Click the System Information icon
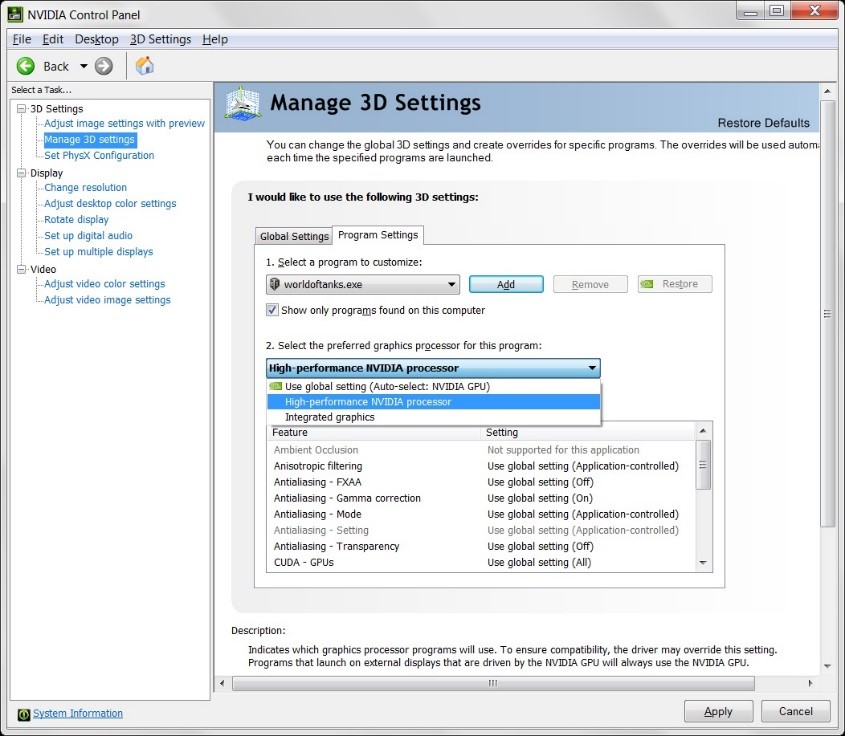Viewport: 845px width, 736px height. click(x=24, y=714)
